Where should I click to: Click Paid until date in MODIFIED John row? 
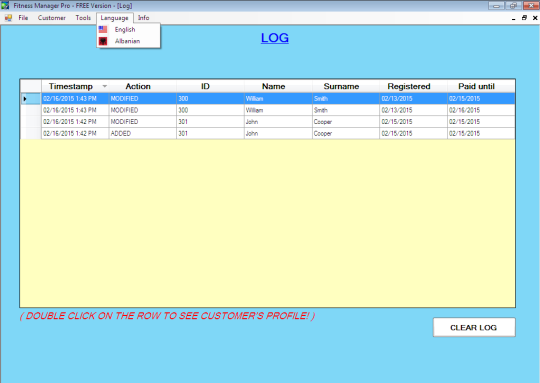tap(481, 122)
